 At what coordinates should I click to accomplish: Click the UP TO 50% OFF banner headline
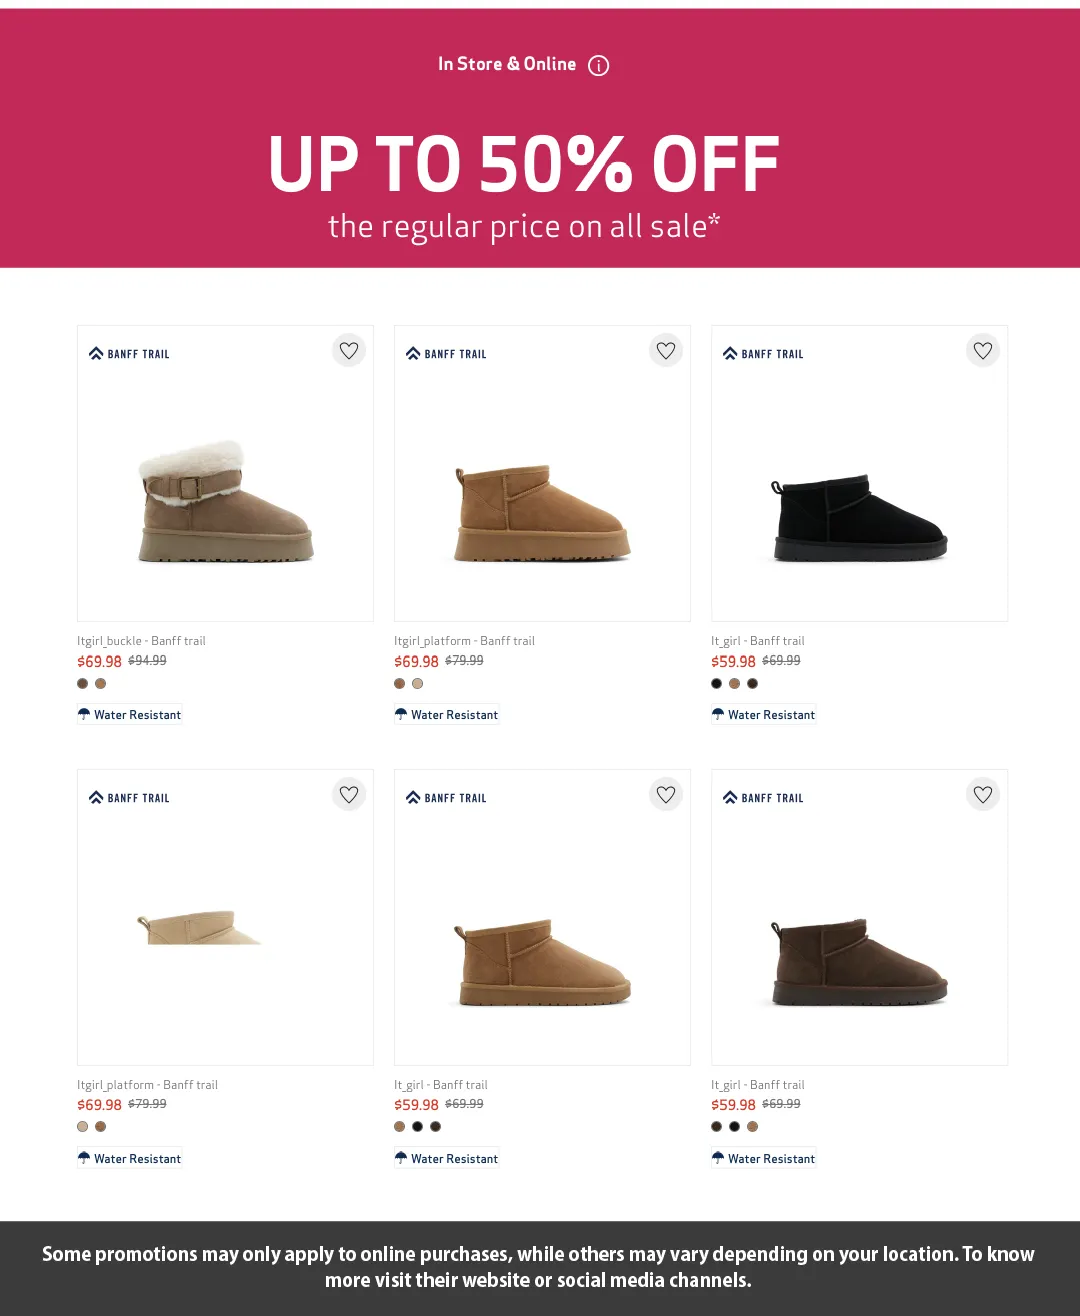coord(523,164)
